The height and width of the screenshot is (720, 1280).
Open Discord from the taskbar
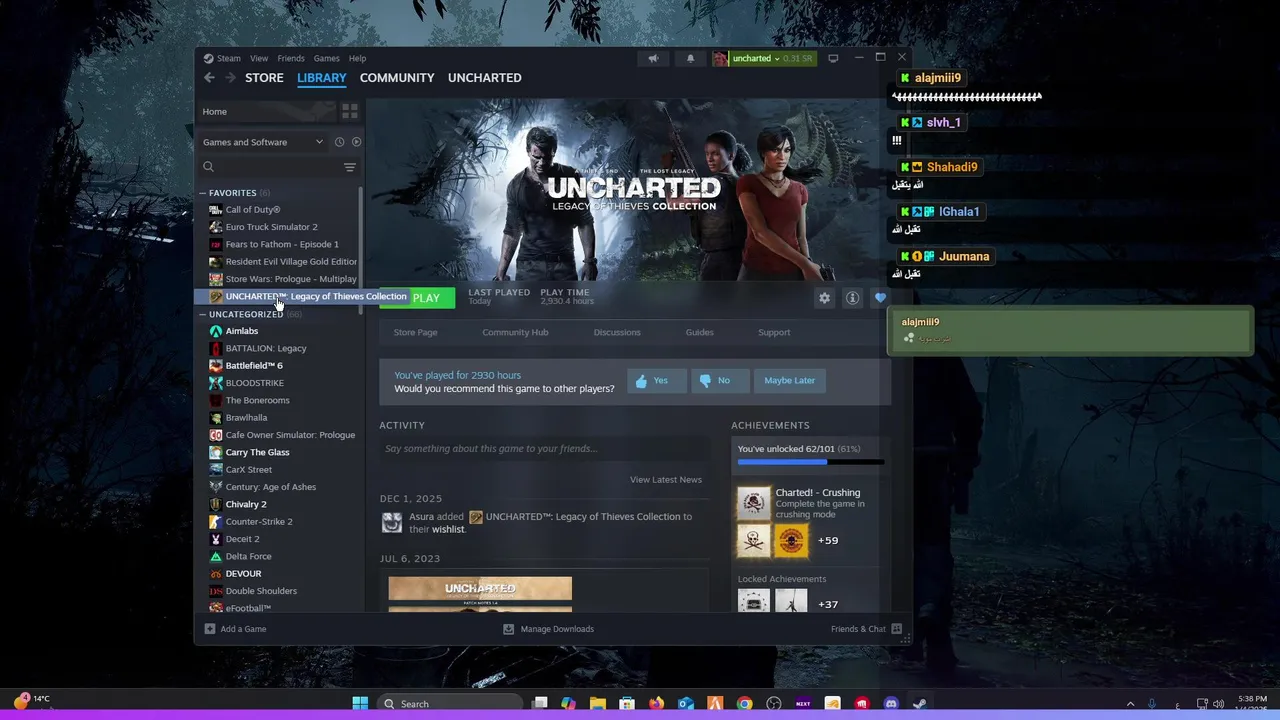[890, 704]
